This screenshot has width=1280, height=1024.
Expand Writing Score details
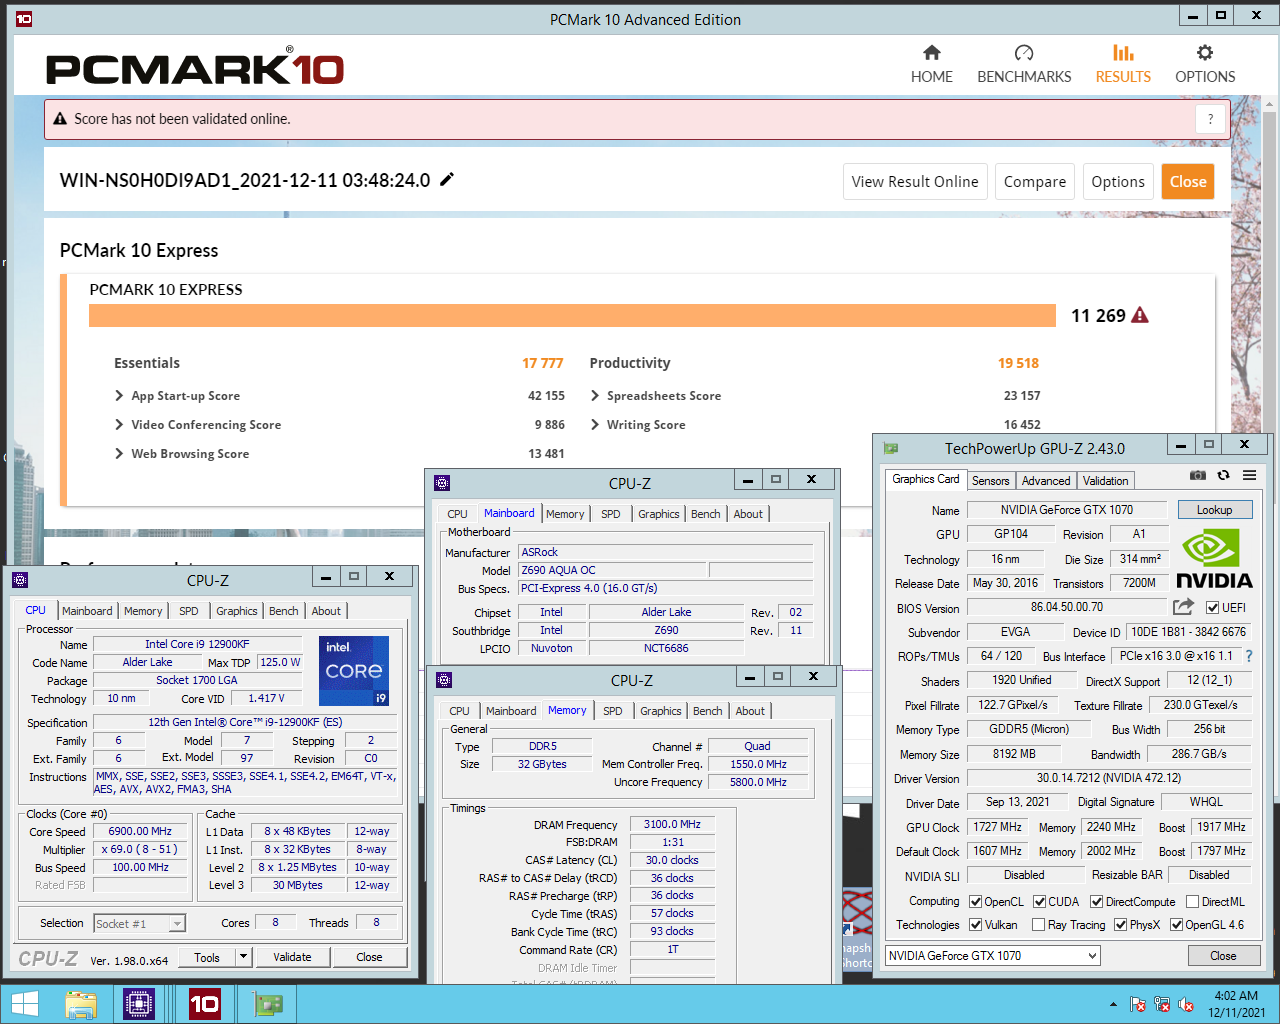(595, 425)
